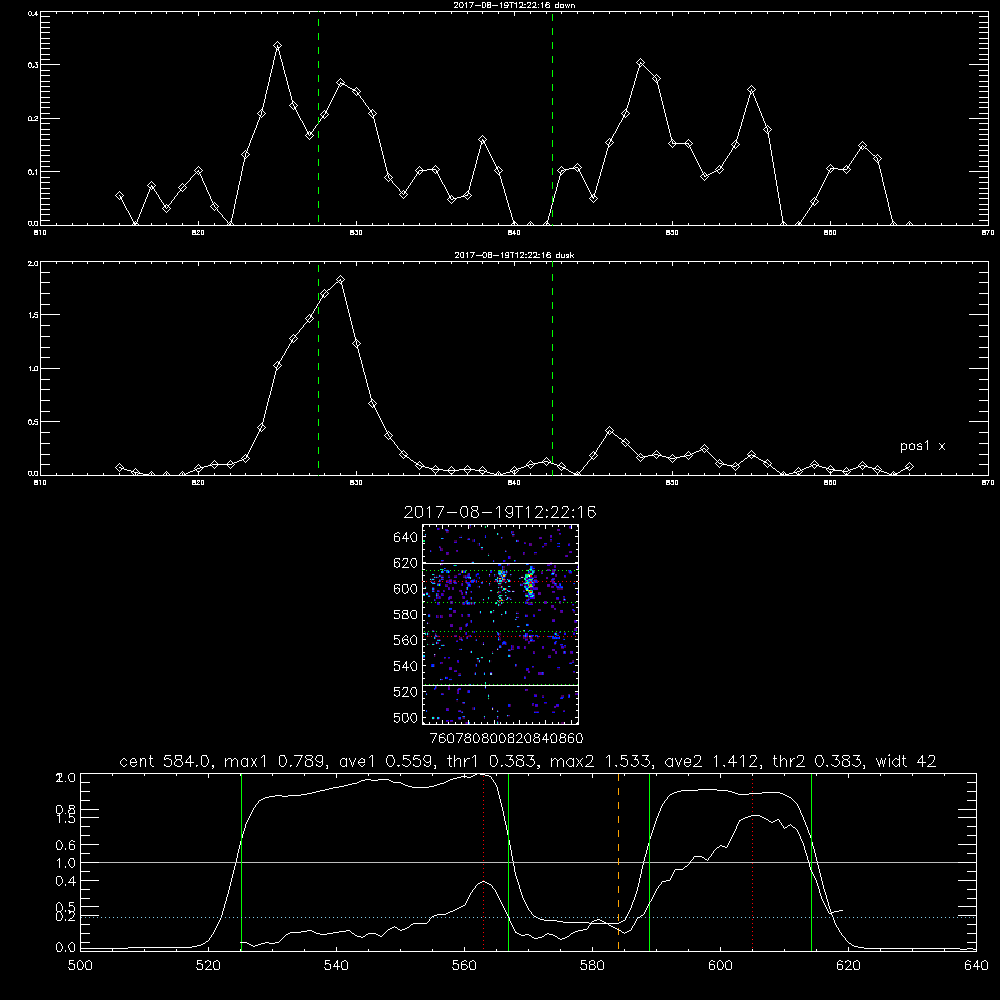The height and width of the screenshot is (1000, 1000).
Task: Click bottom plot's '600' x-axis label
Action: [720, 966]
